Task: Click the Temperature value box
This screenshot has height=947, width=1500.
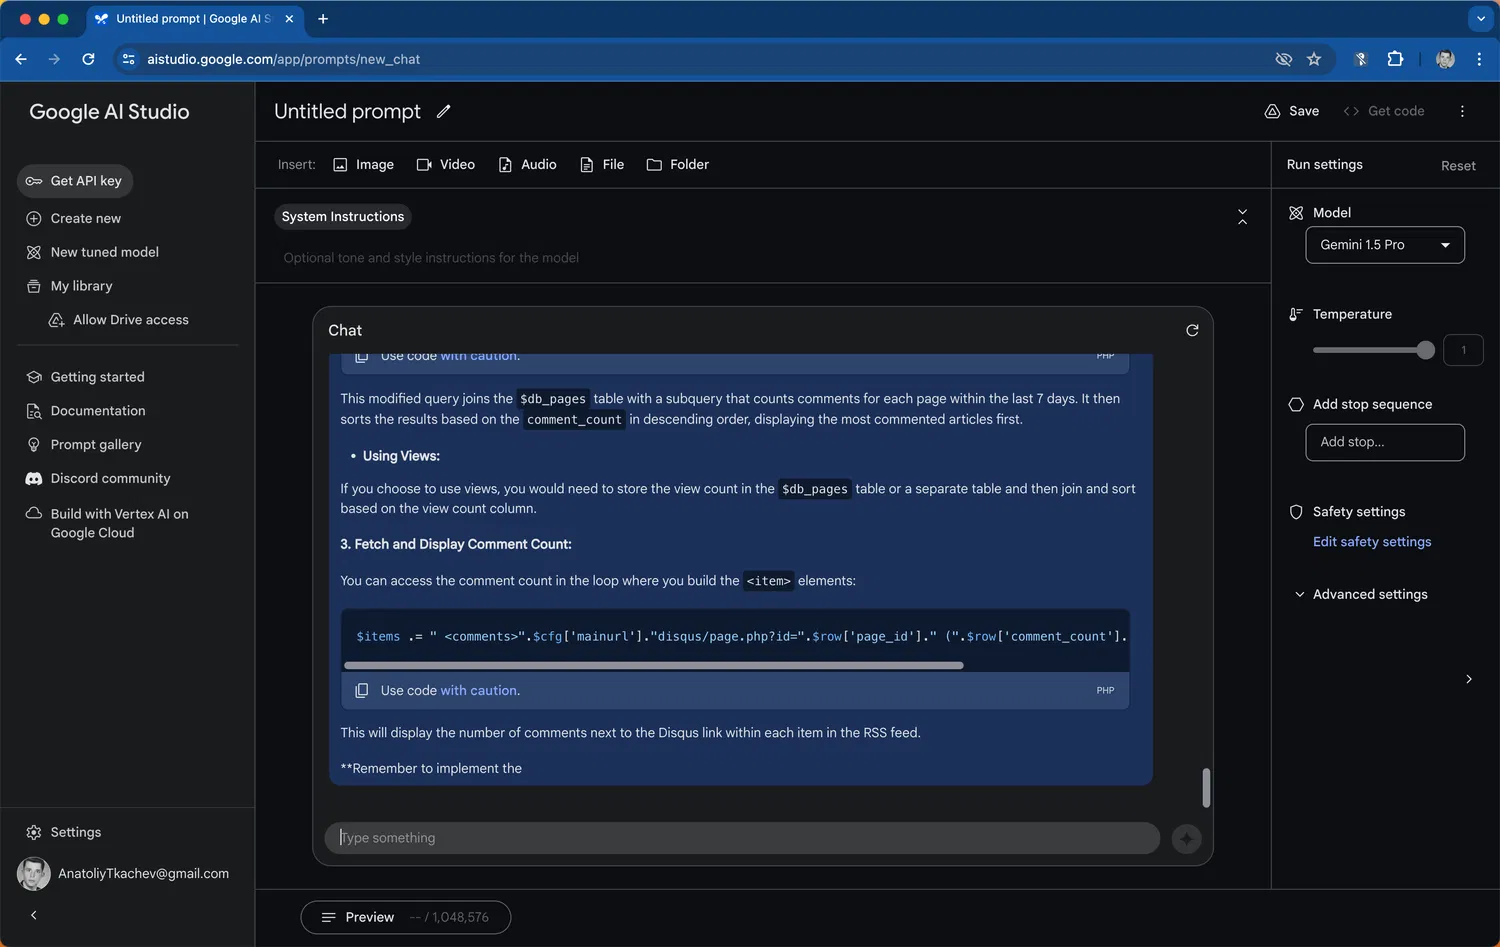Action: [1463, 350]
